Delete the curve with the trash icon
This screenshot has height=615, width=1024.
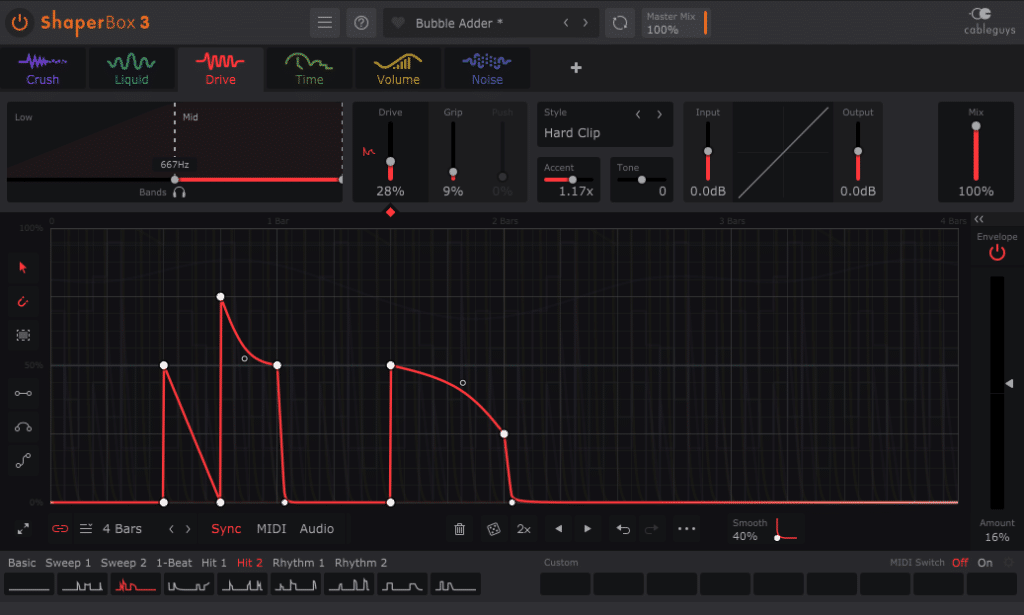[459, 528]
